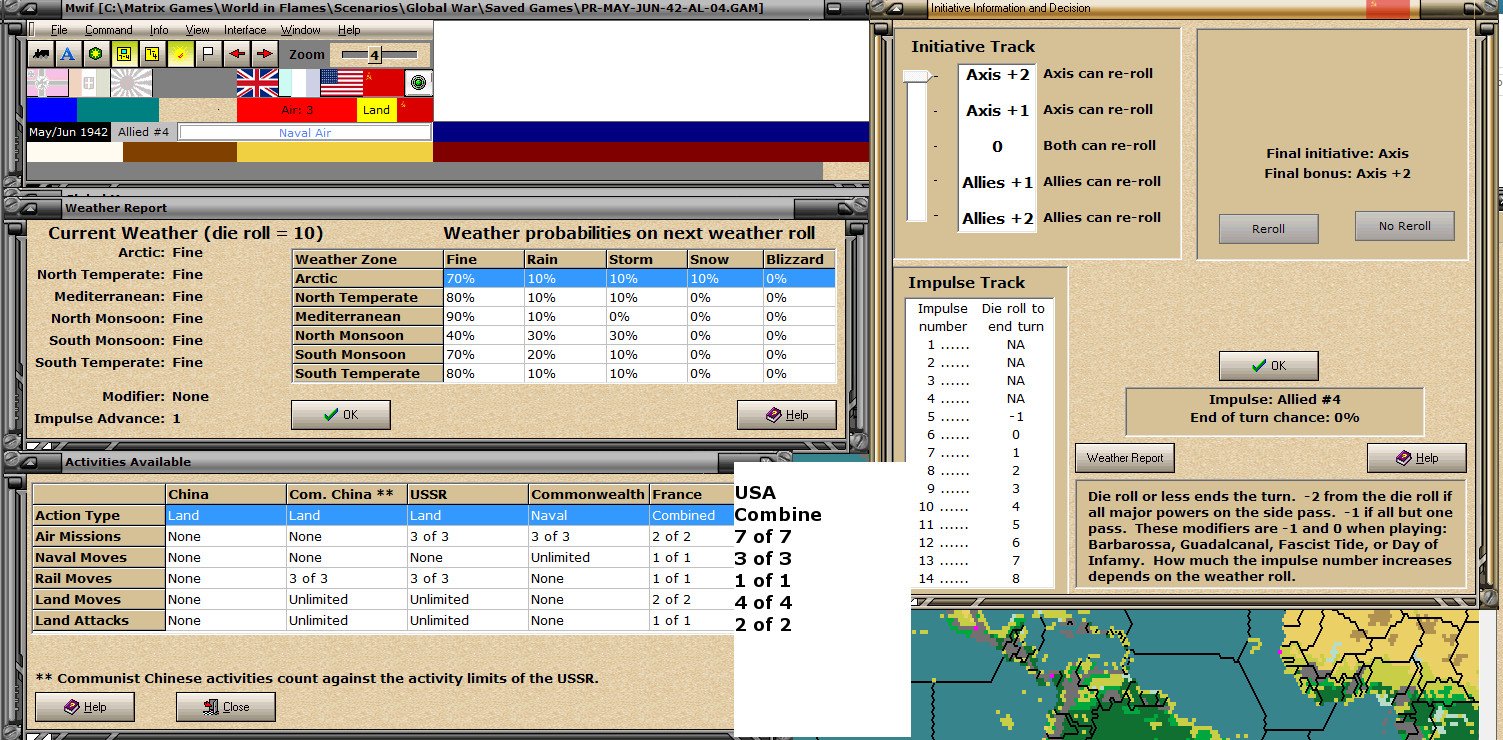1503x740 pixels.
Task: Select the Arctic row in weather table
Action: click(564, 278)
